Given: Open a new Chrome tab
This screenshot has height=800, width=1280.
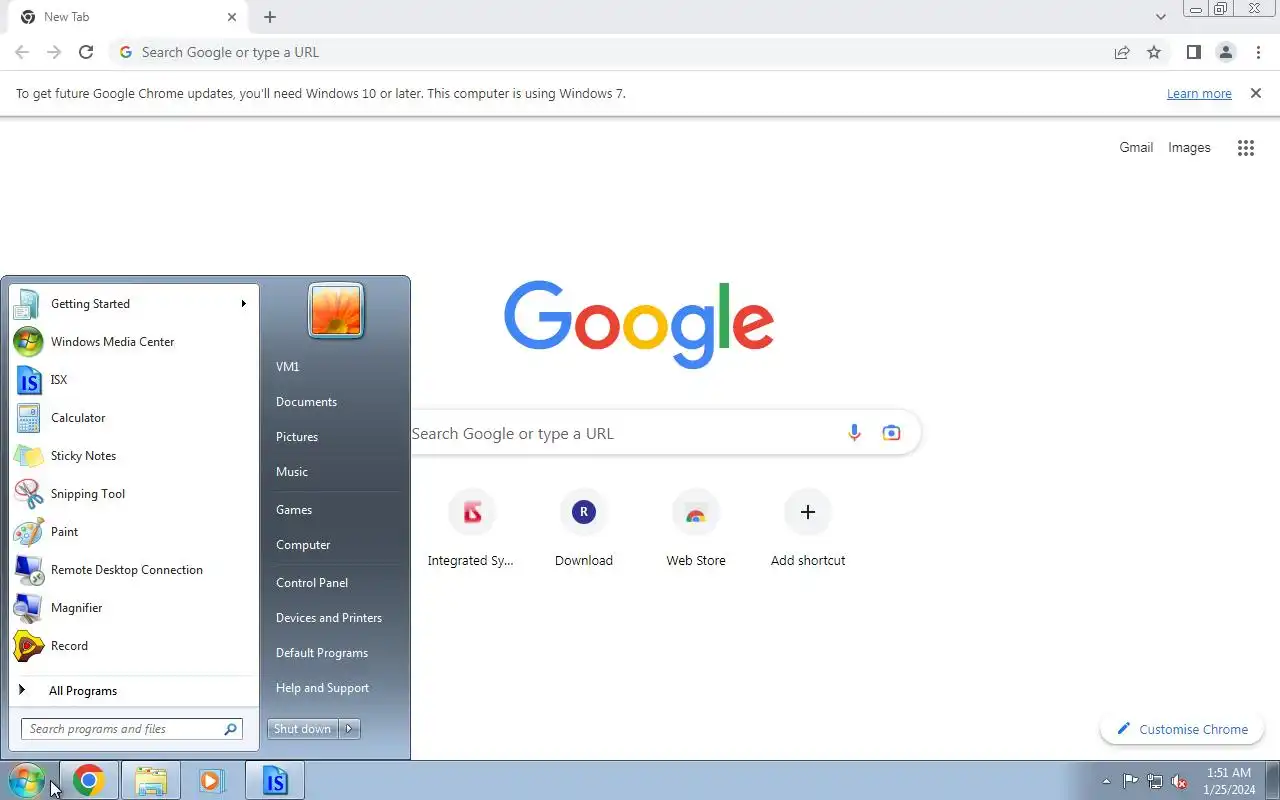Looking at the screenshot, I should pos(270,17).
